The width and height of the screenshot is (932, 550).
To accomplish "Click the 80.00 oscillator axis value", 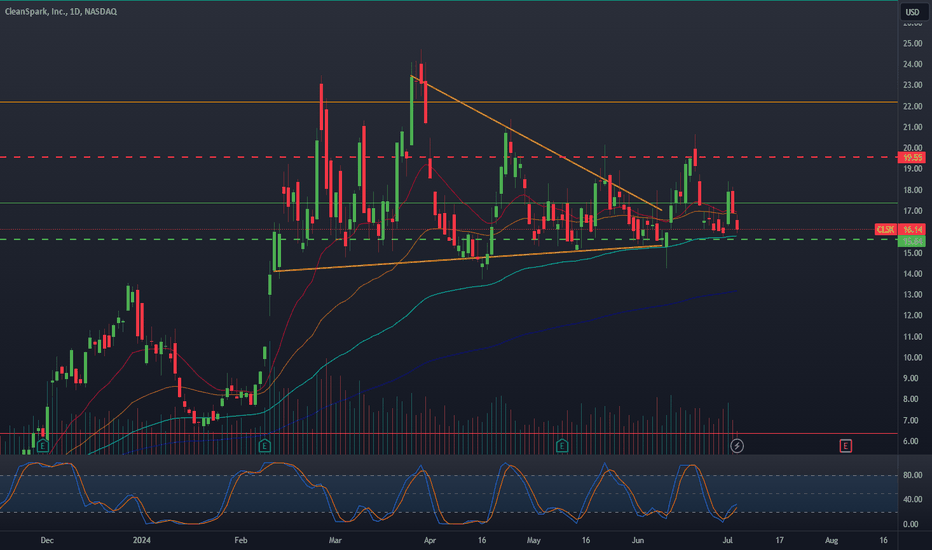I will point(912,475).
